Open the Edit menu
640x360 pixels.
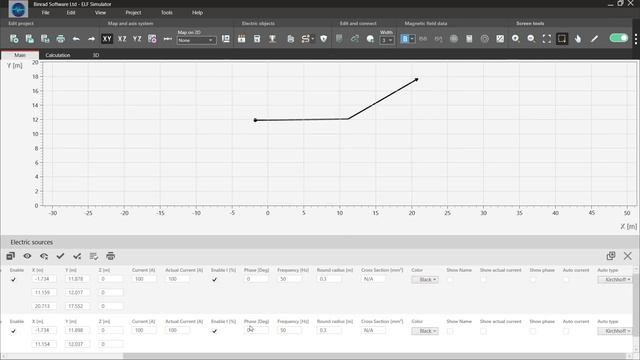(71, 13)
